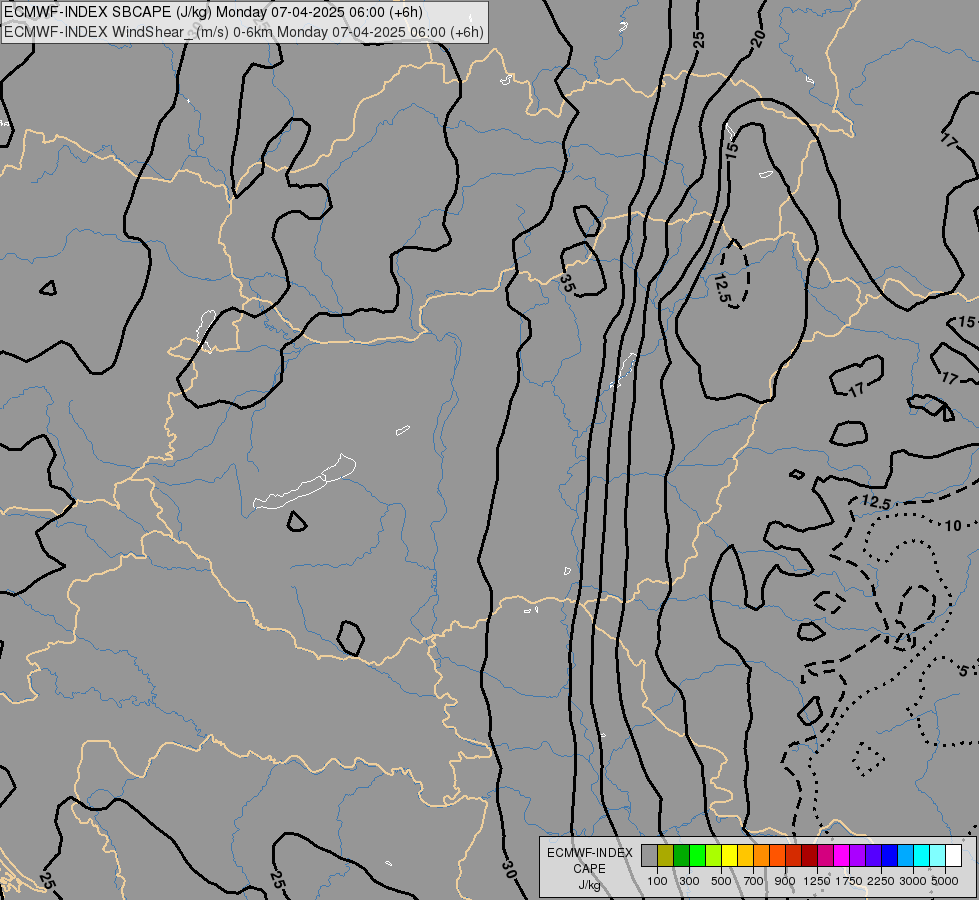
Task: Click the pink-magenta swatch right of 1250
Action: click(x=825, y=856)
